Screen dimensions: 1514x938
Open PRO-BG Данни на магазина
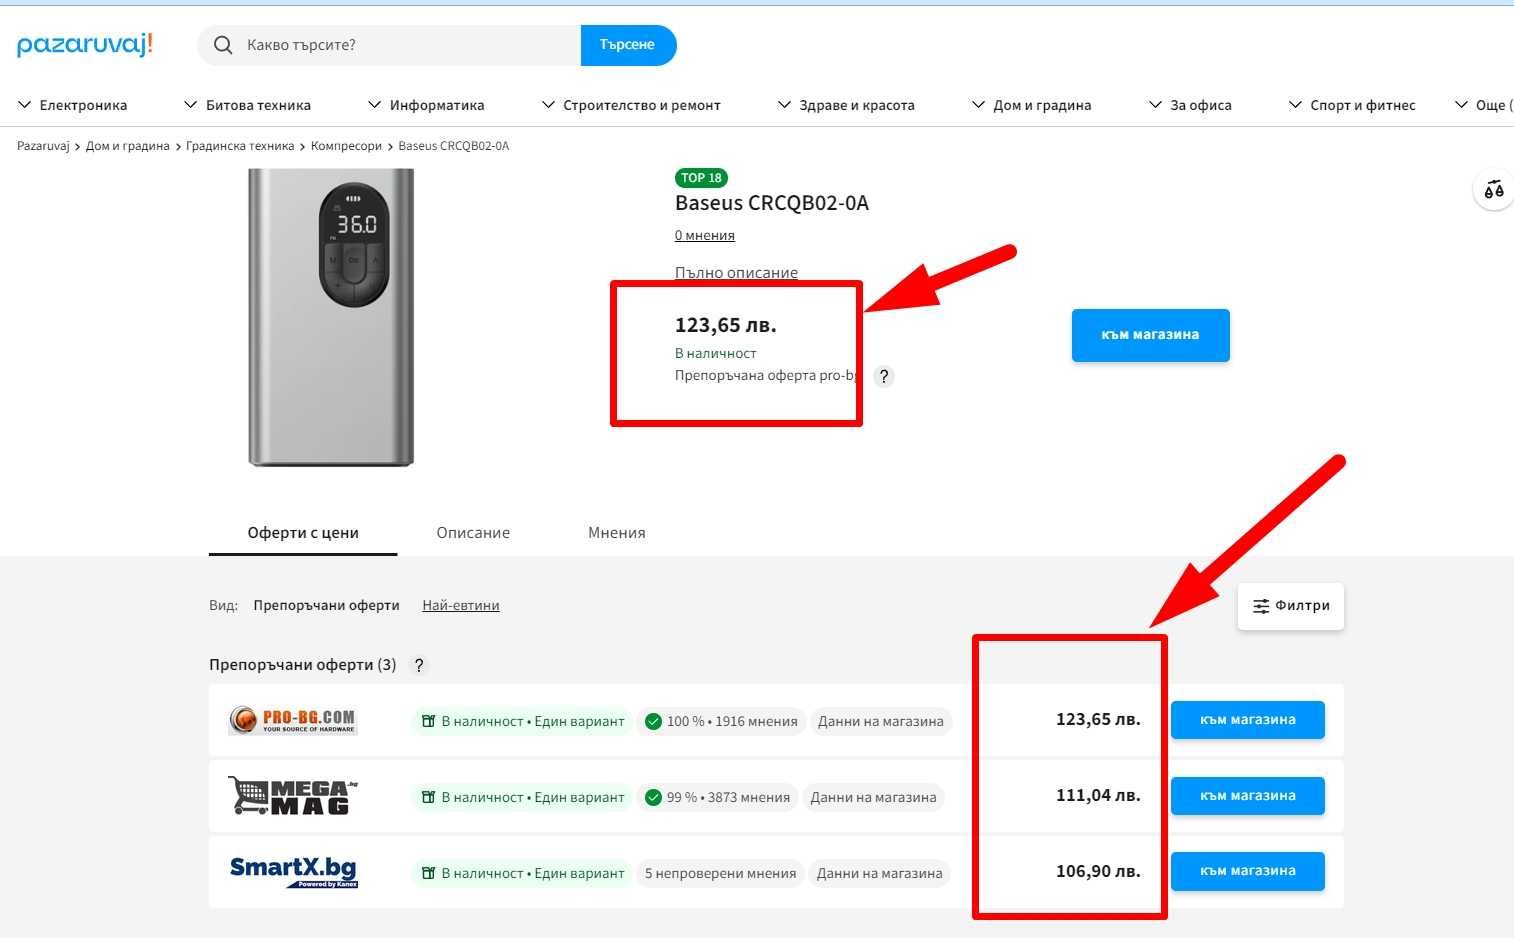point(881,721)
